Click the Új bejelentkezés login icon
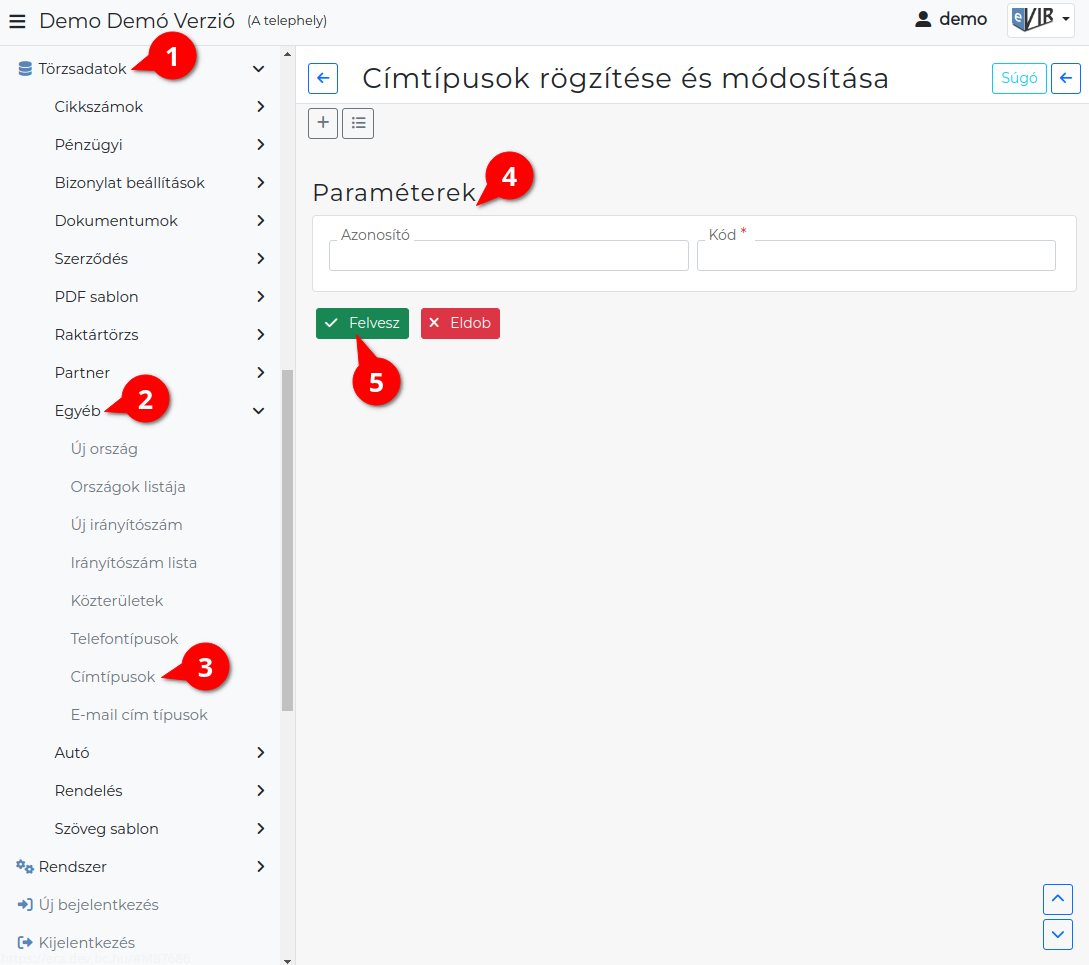 [25, 905]
